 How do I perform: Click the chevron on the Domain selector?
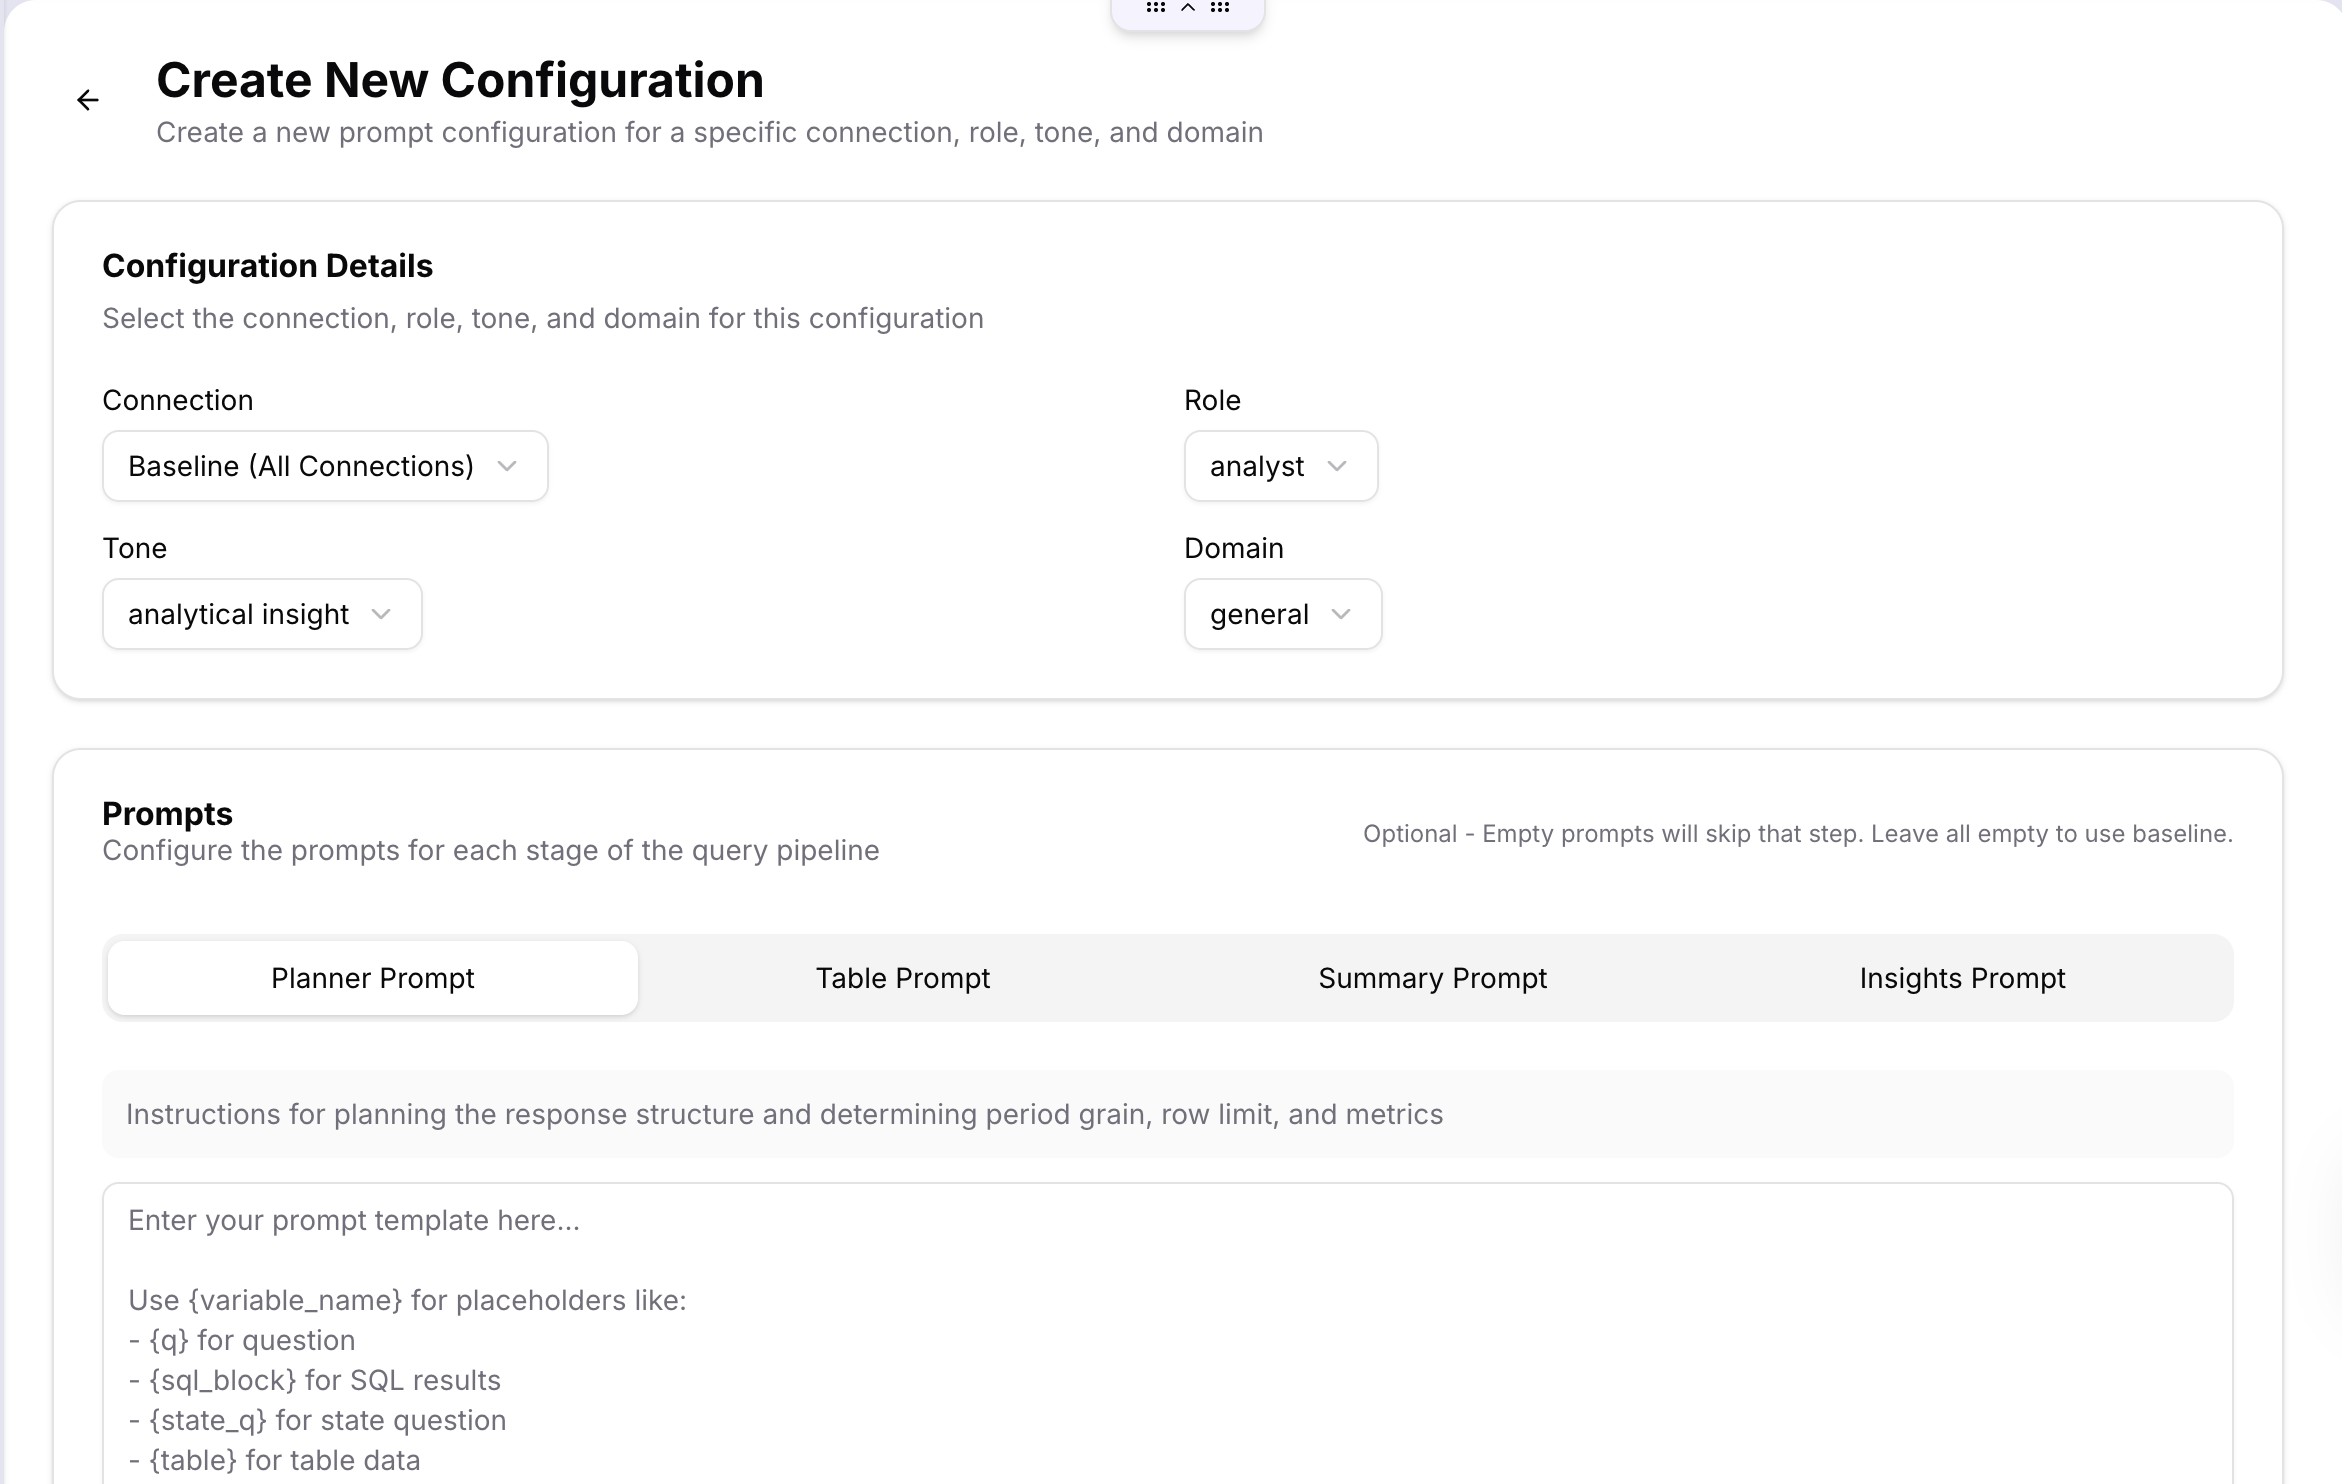click(x=1343, y=614)
